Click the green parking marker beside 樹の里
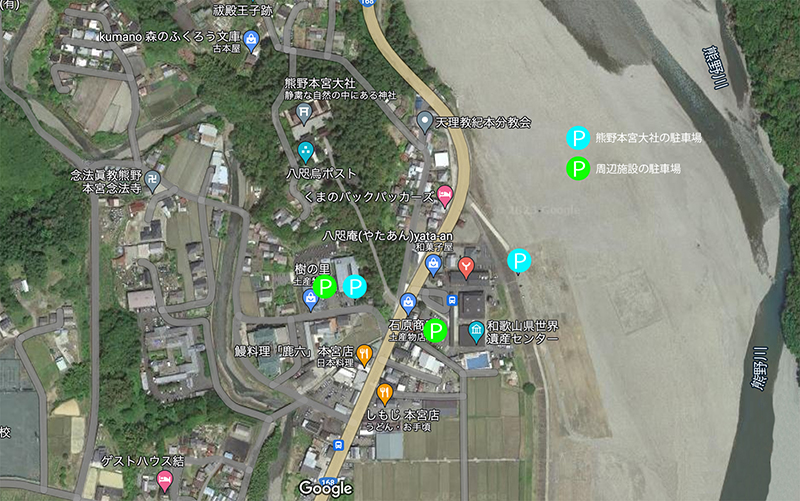800x501 pixels. (x=324, y=286)
